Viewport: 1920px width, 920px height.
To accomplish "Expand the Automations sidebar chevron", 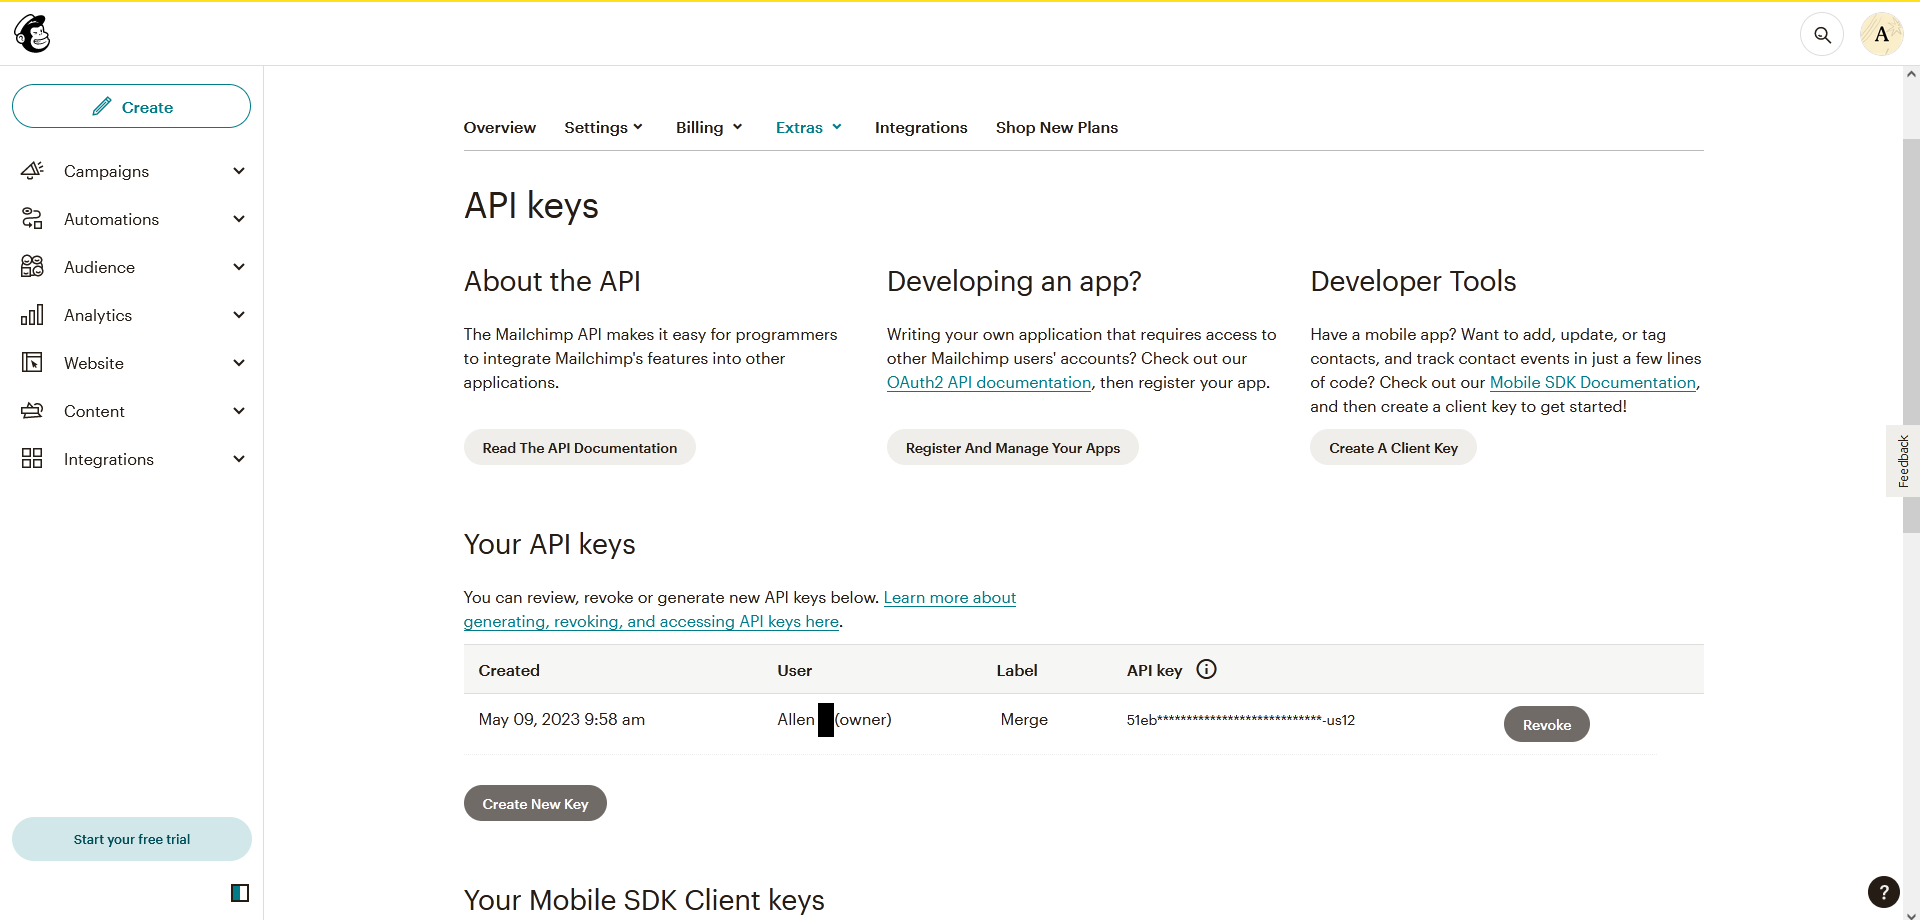I will [x=239, y=219].
